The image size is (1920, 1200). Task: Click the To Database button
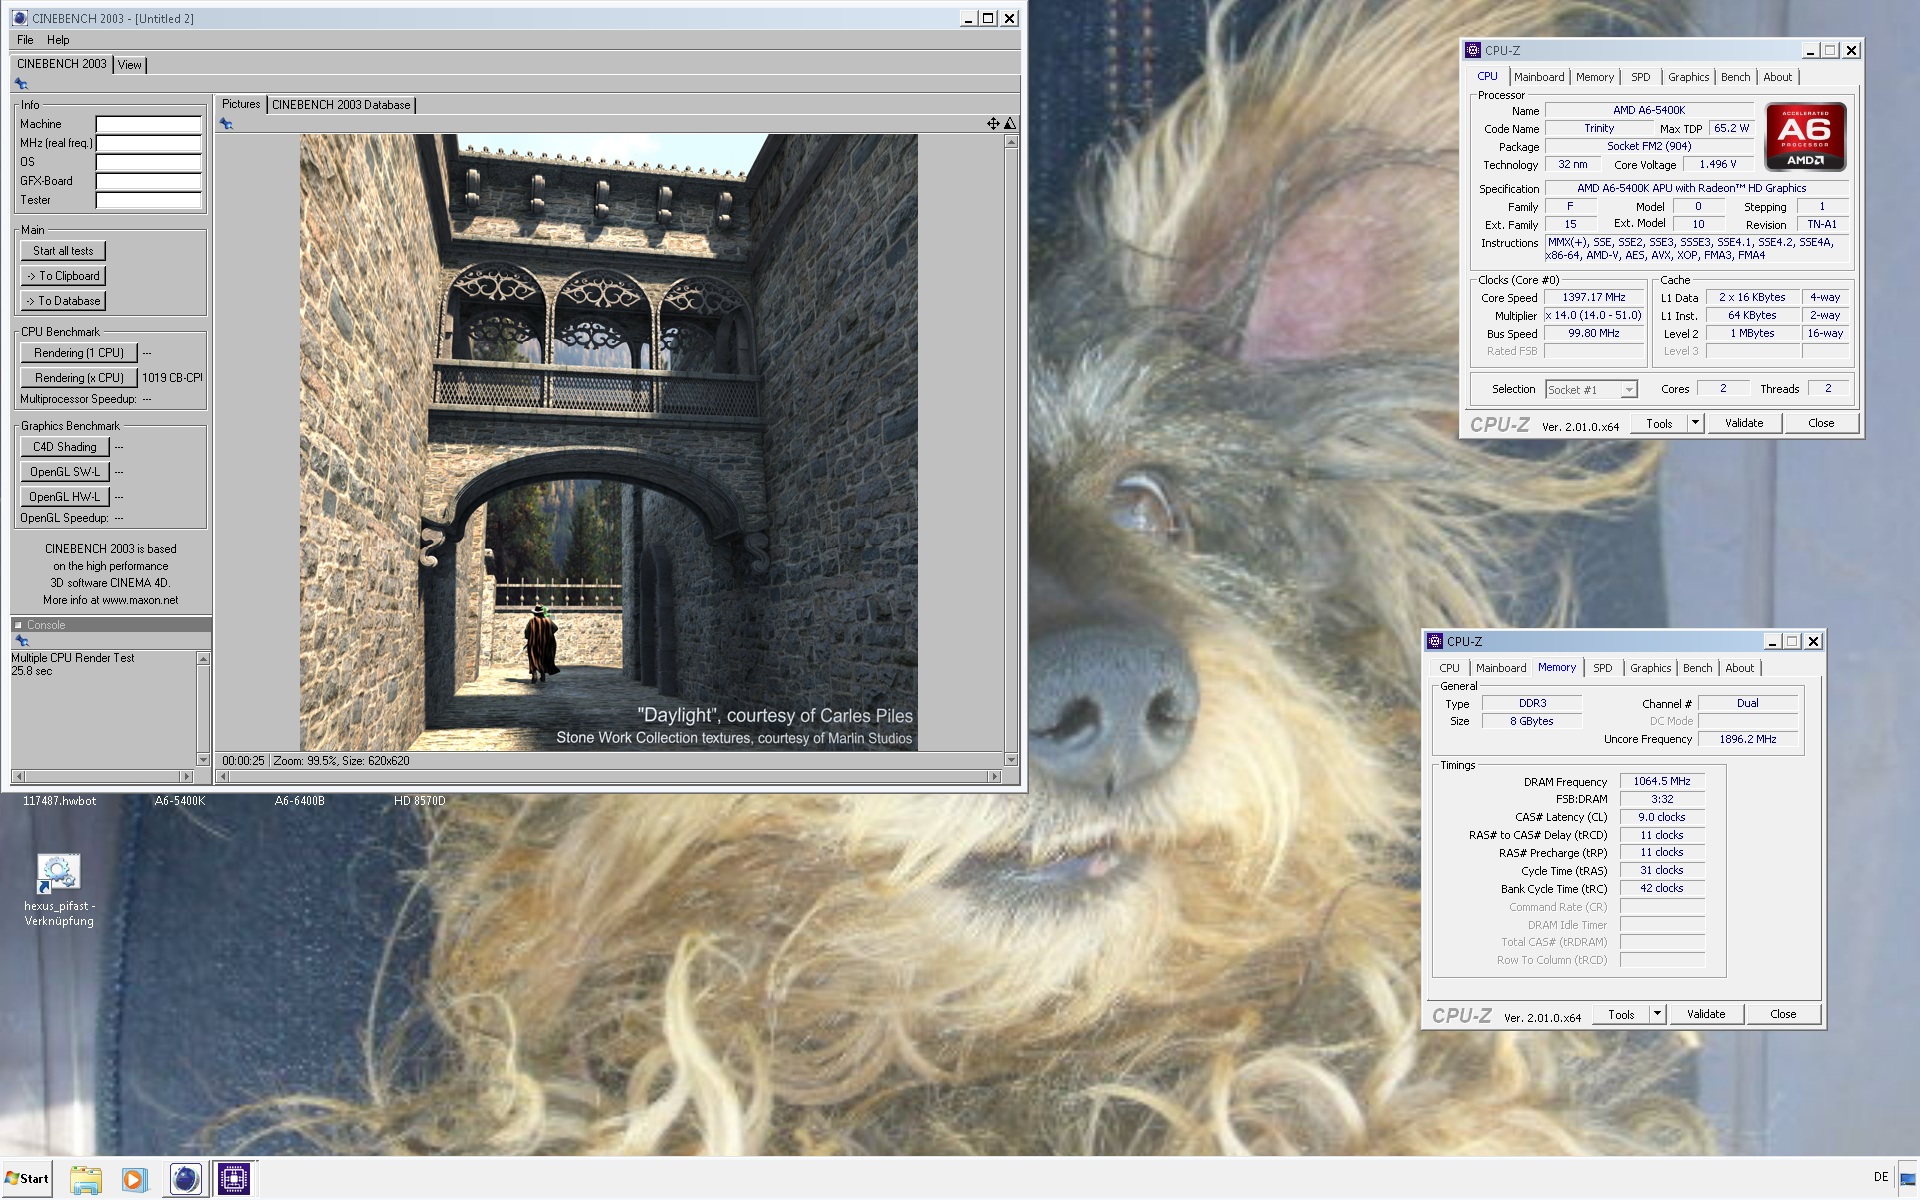(x=63, y=301)
